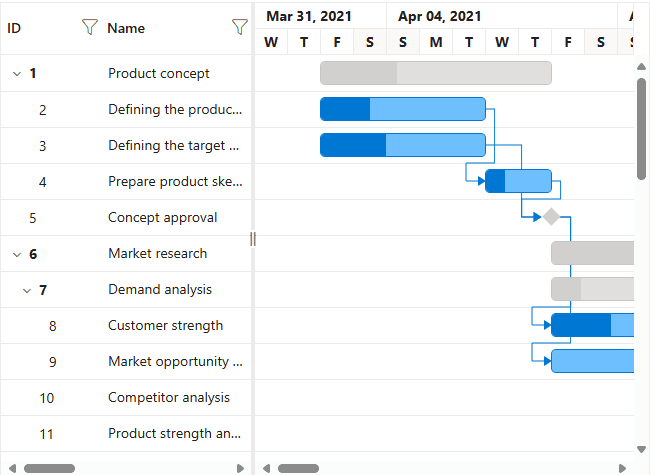Click the chart horizontal left scroll arrow

coord(266,467)
